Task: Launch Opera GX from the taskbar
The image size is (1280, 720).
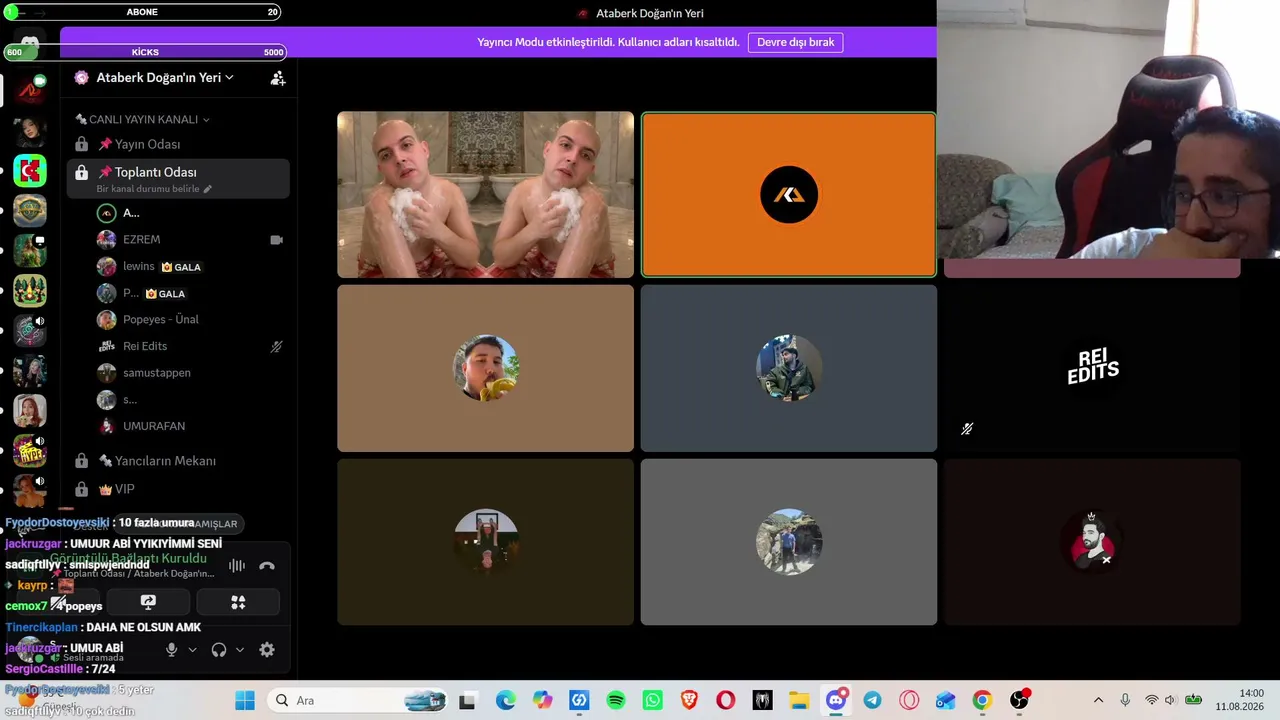Action: click(x=909, y=701)
